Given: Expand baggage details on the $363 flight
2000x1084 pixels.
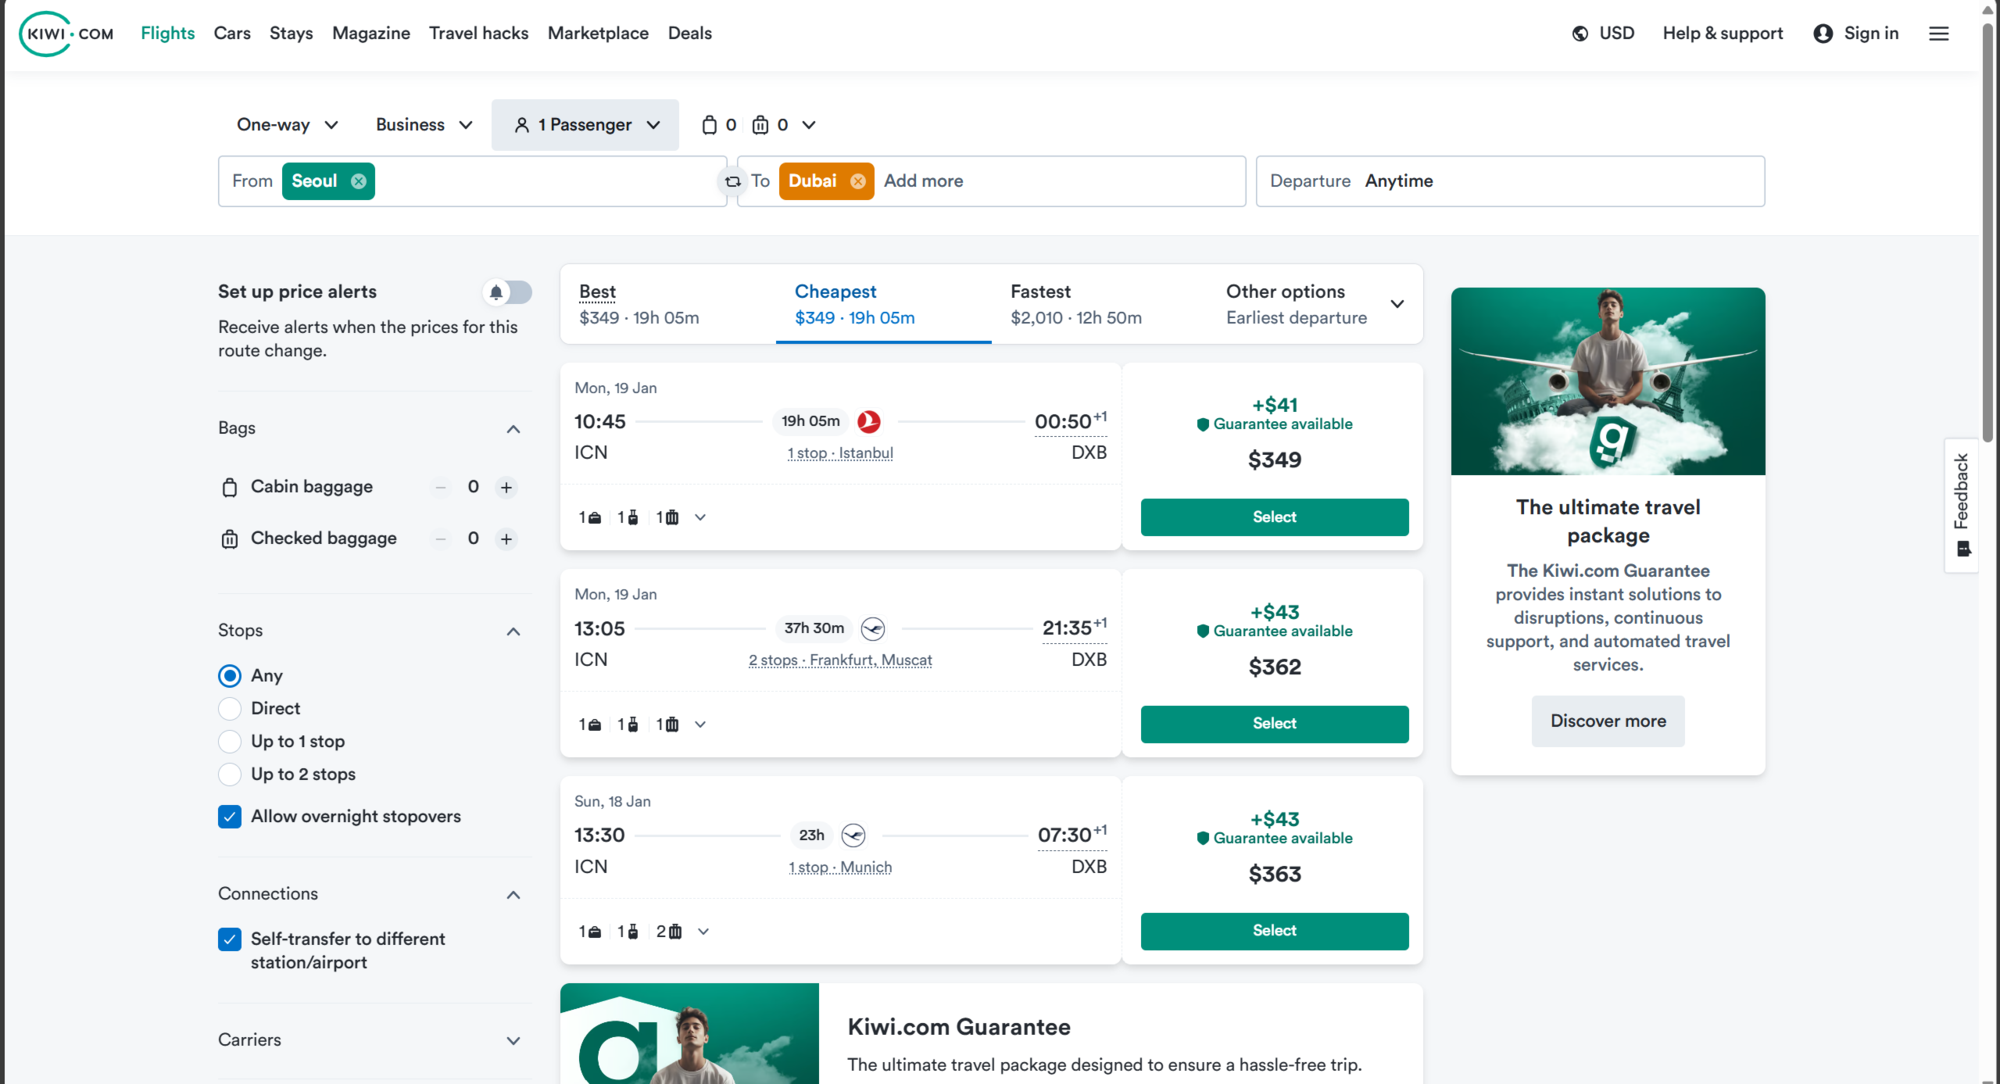Looking at the screenshot, I should tap(703, 932).
